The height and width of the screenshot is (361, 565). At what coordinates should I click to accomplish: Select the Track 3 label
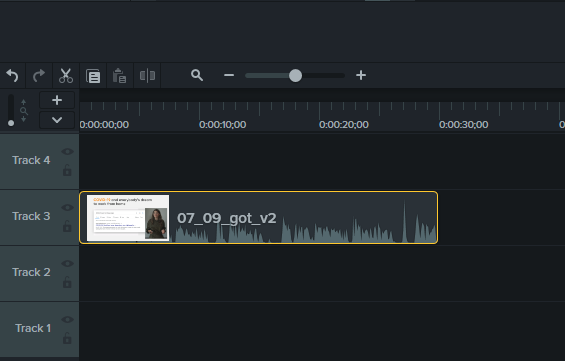31,216
